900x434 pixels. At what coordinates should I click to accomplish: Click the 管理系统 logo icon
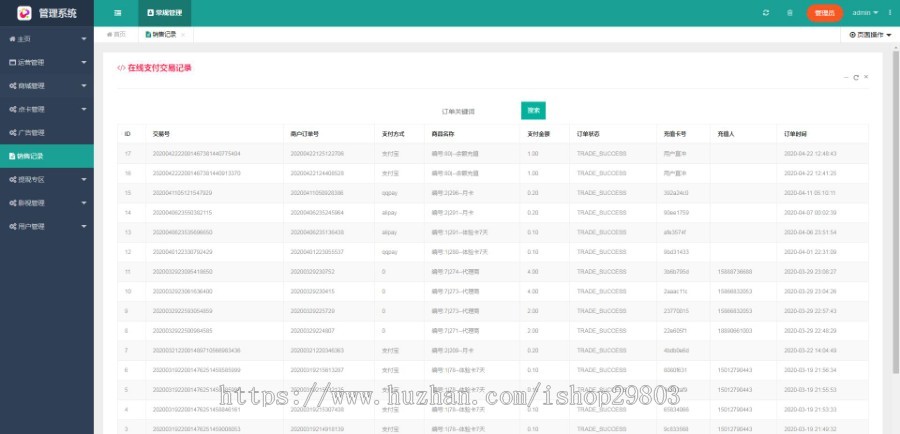pos(23,13)
